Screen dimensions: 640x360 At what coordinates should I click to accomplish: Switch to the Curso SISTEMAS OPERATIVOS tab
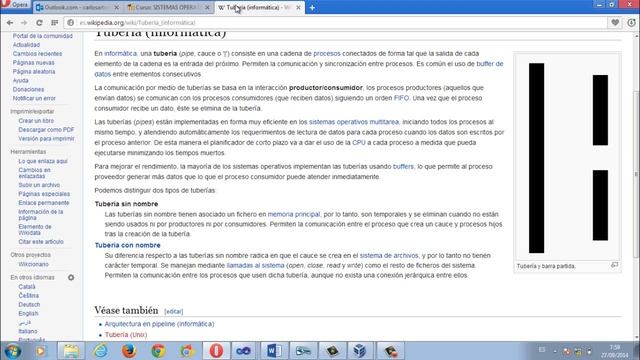(168, 7)
